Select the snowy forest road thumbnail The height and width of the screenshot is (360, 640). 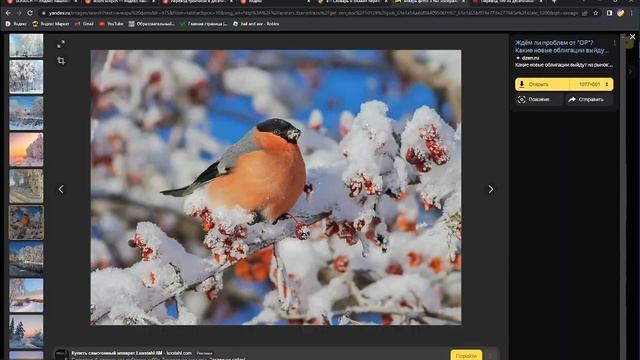click(26, 186)
